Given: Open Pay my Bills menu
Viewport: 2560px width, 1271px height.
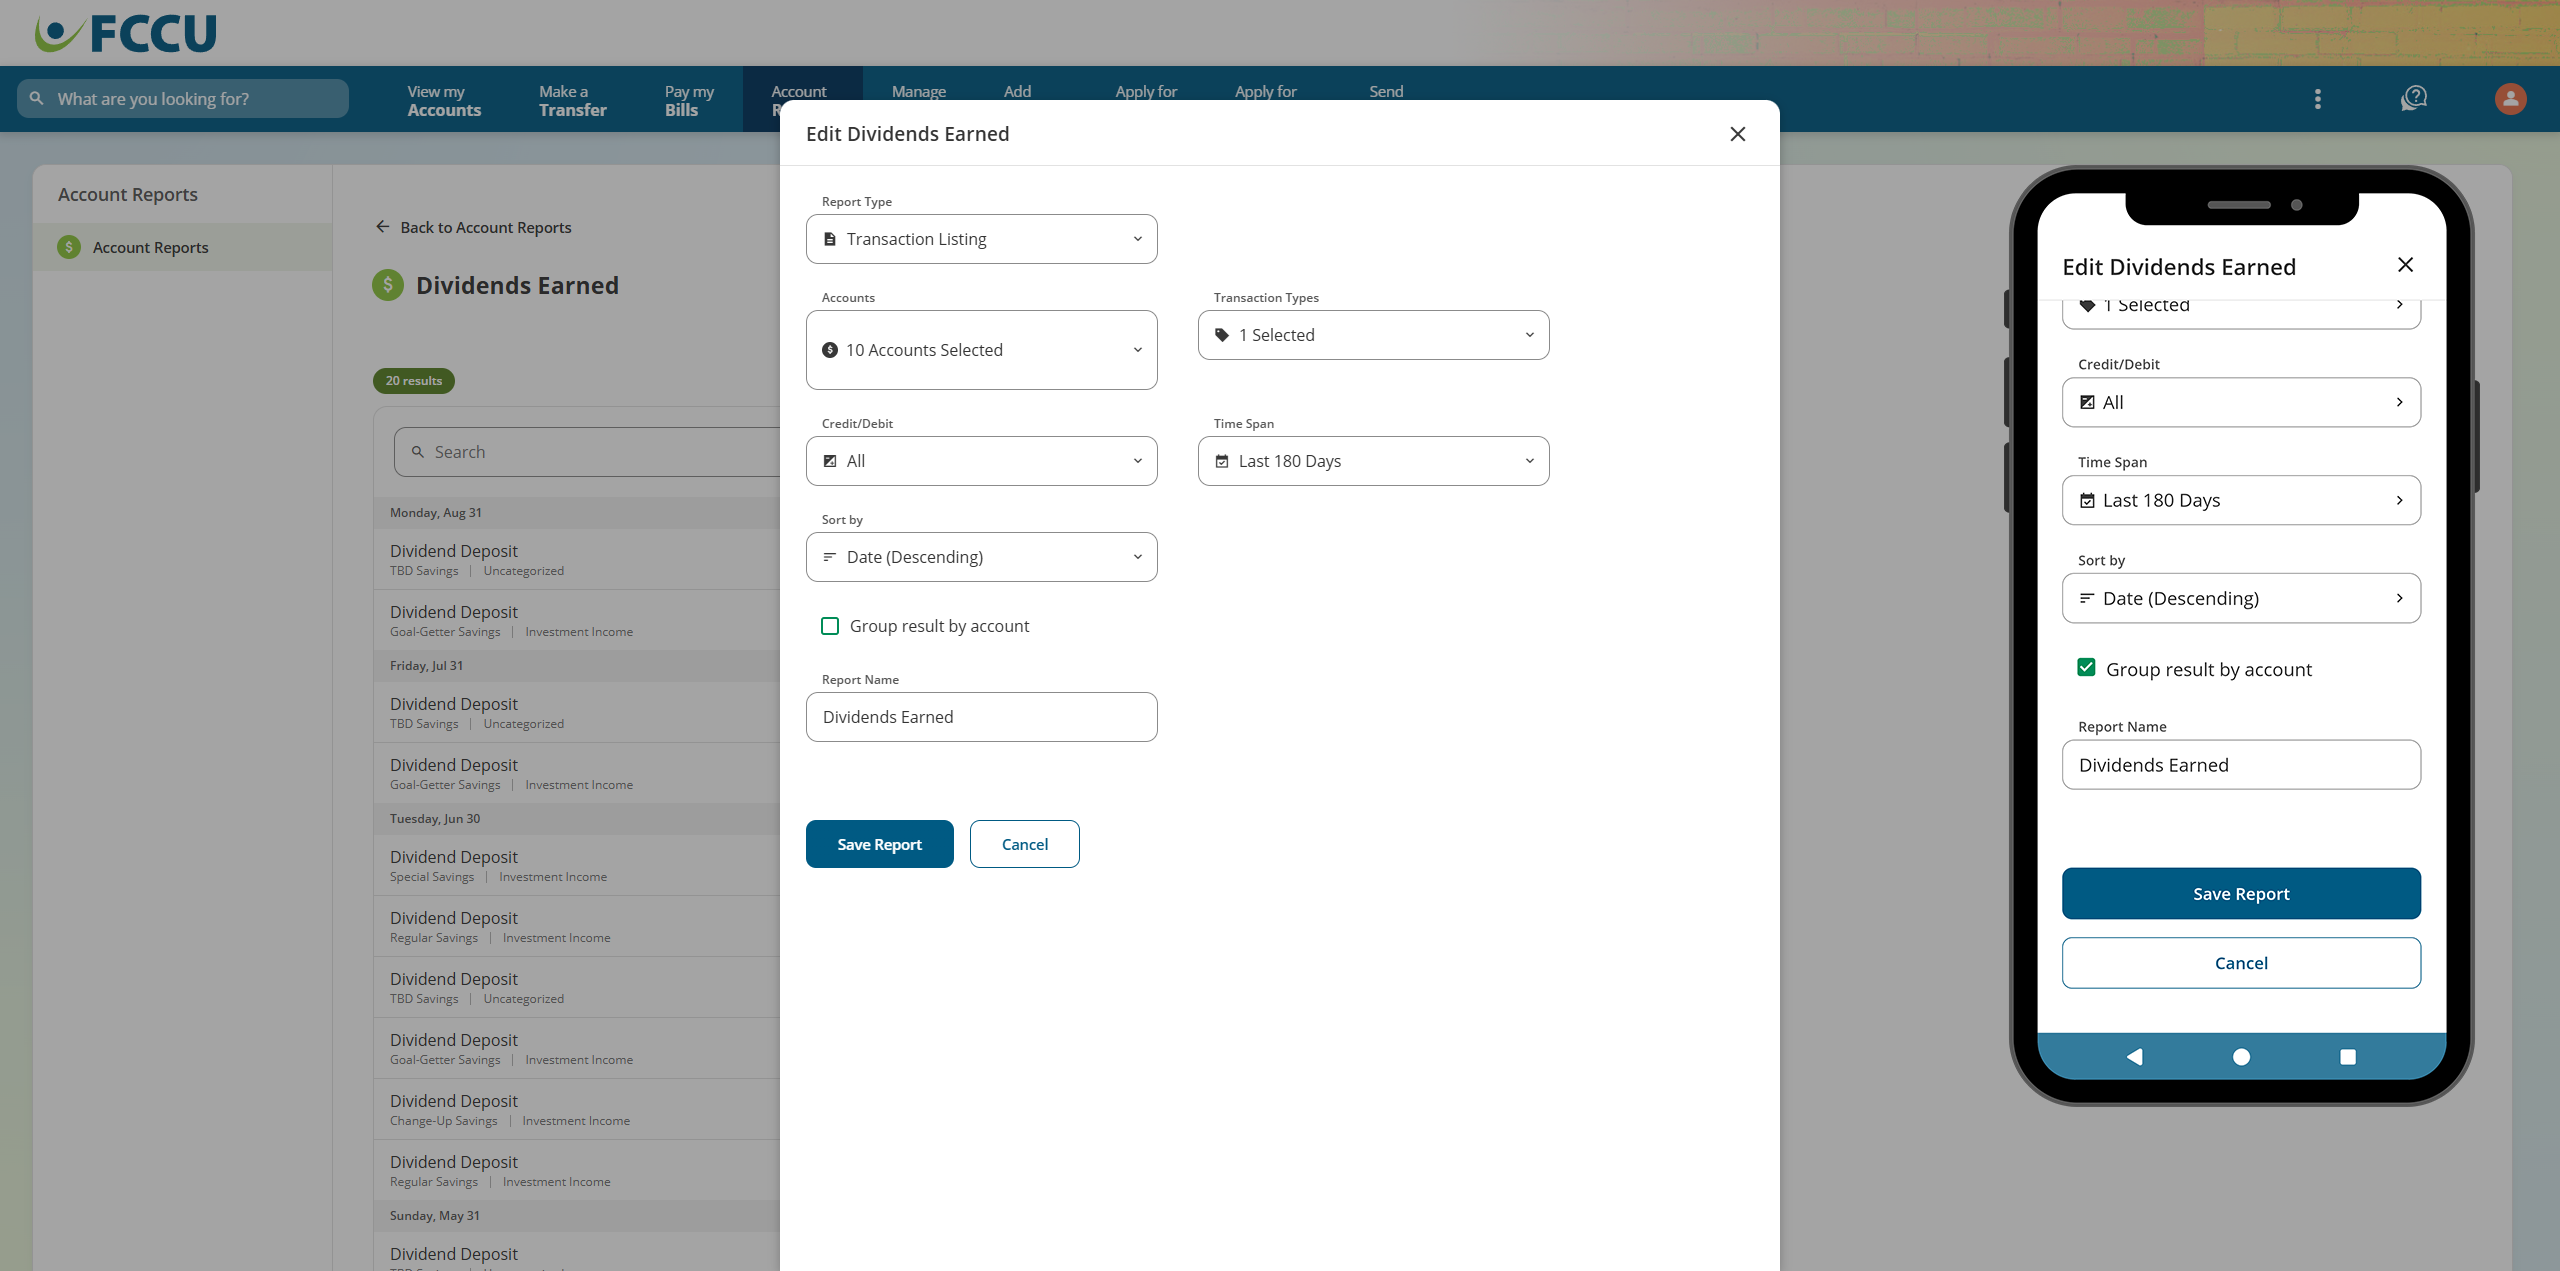Looking at the screenshot, I should click(x=689, y=100).
